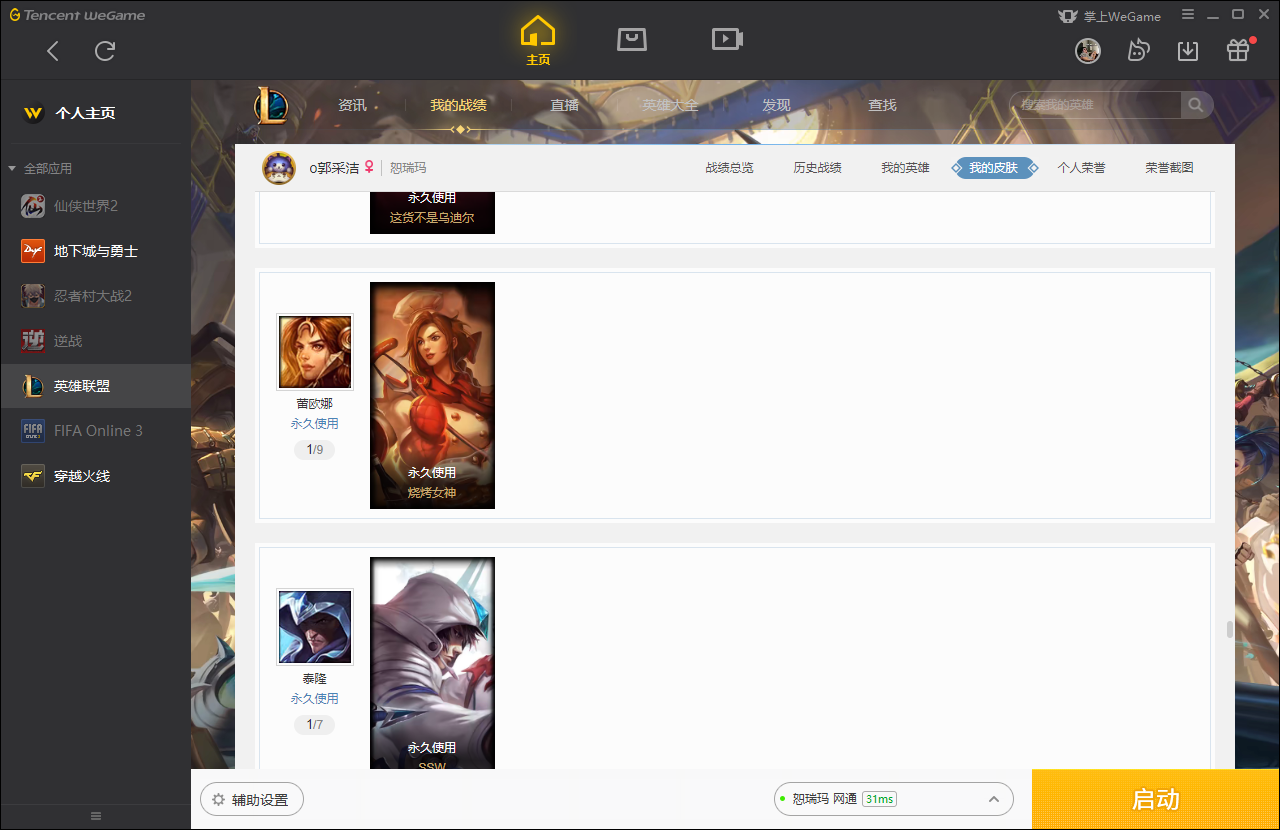The width and height of the screenshot is (1280, 830).
Task: Select 英雄联盟 in the game list
Action: 95,386
